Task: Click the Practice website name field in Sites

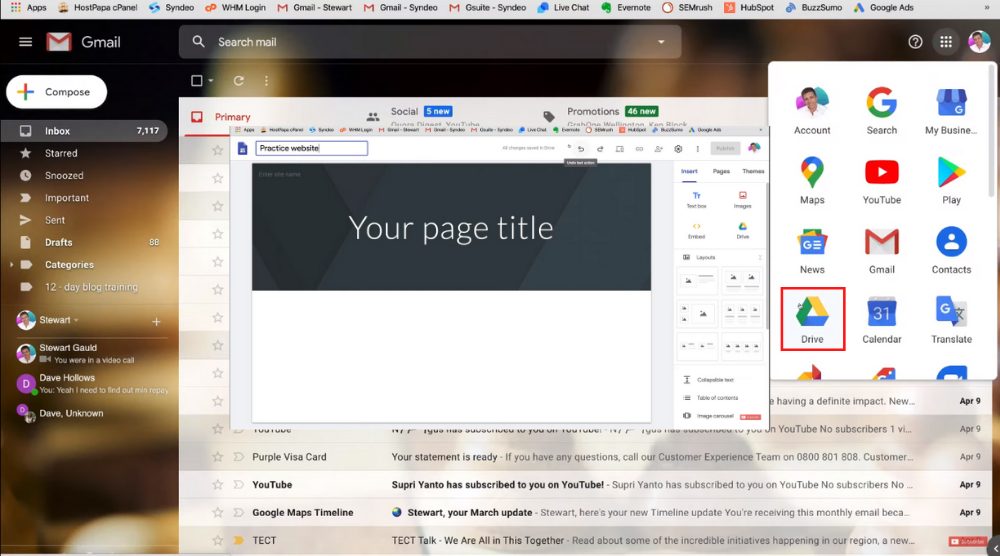Action: (x=311, y=148)
